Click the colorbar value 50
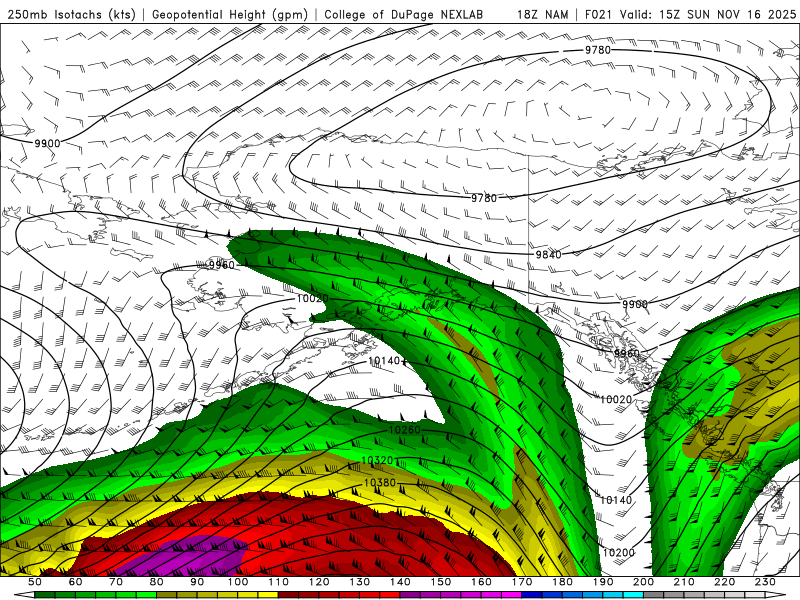Image resolution: width=800 pixels, height=600 pixels. coord(35,582)
